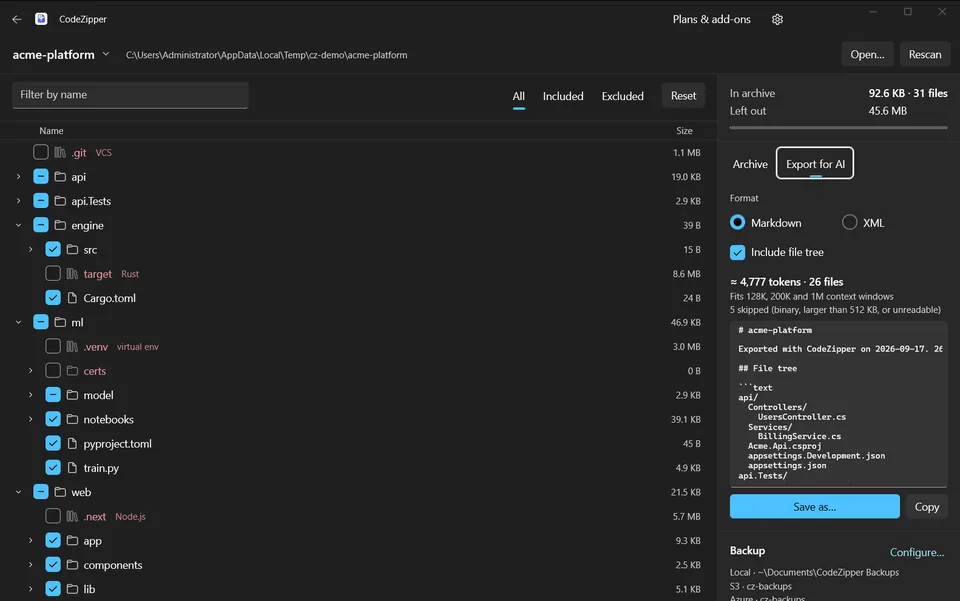Viewport: 960px width, 601px height.
Task: Click the engine folder icon
Action: click(x=60, y=225)
